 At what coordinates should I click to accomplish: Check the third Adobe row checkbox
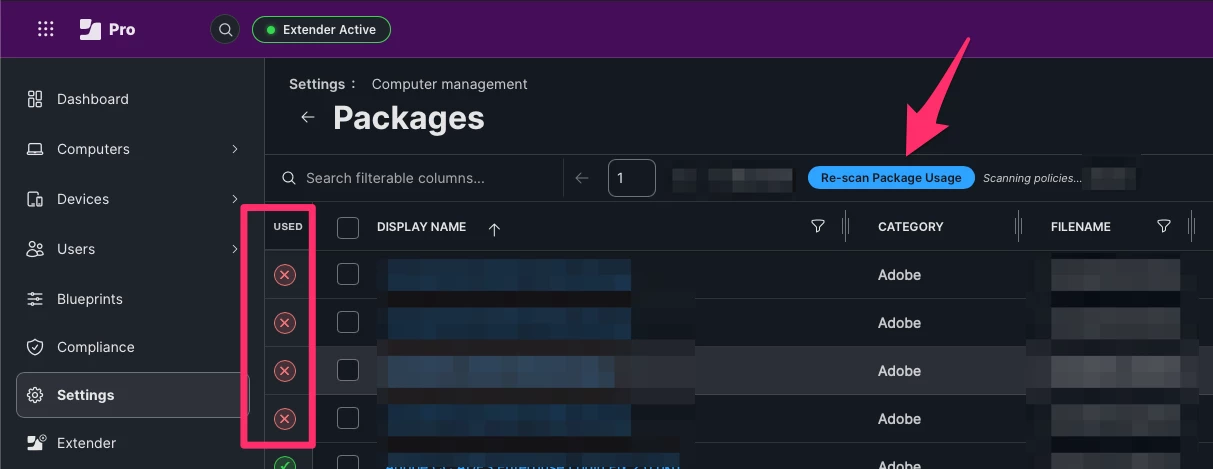click(x=348, y=370)
